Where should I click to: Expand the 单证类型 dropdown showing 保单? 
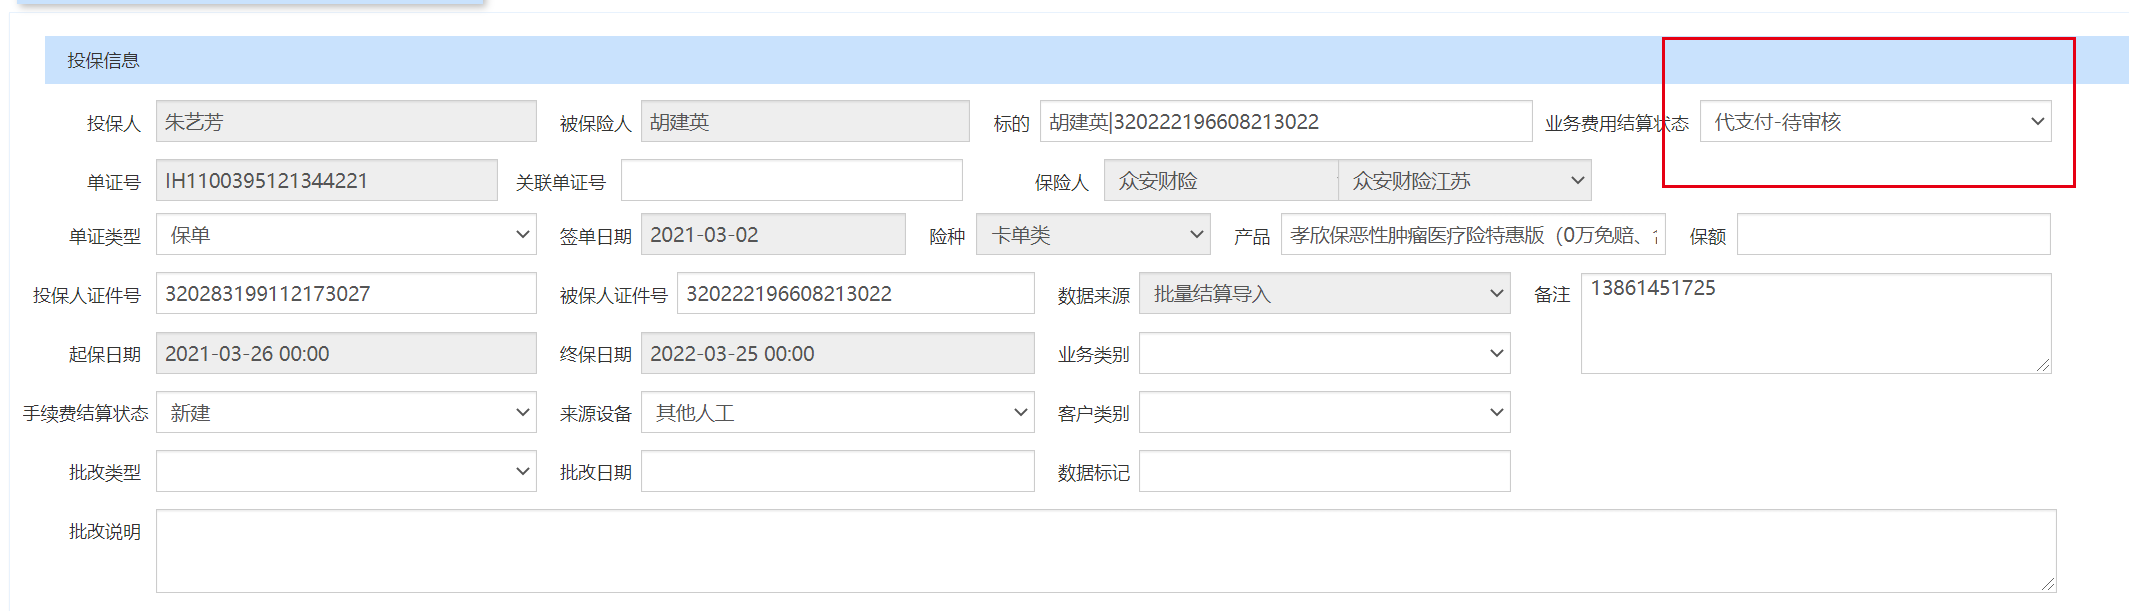(x=346, y=235)
